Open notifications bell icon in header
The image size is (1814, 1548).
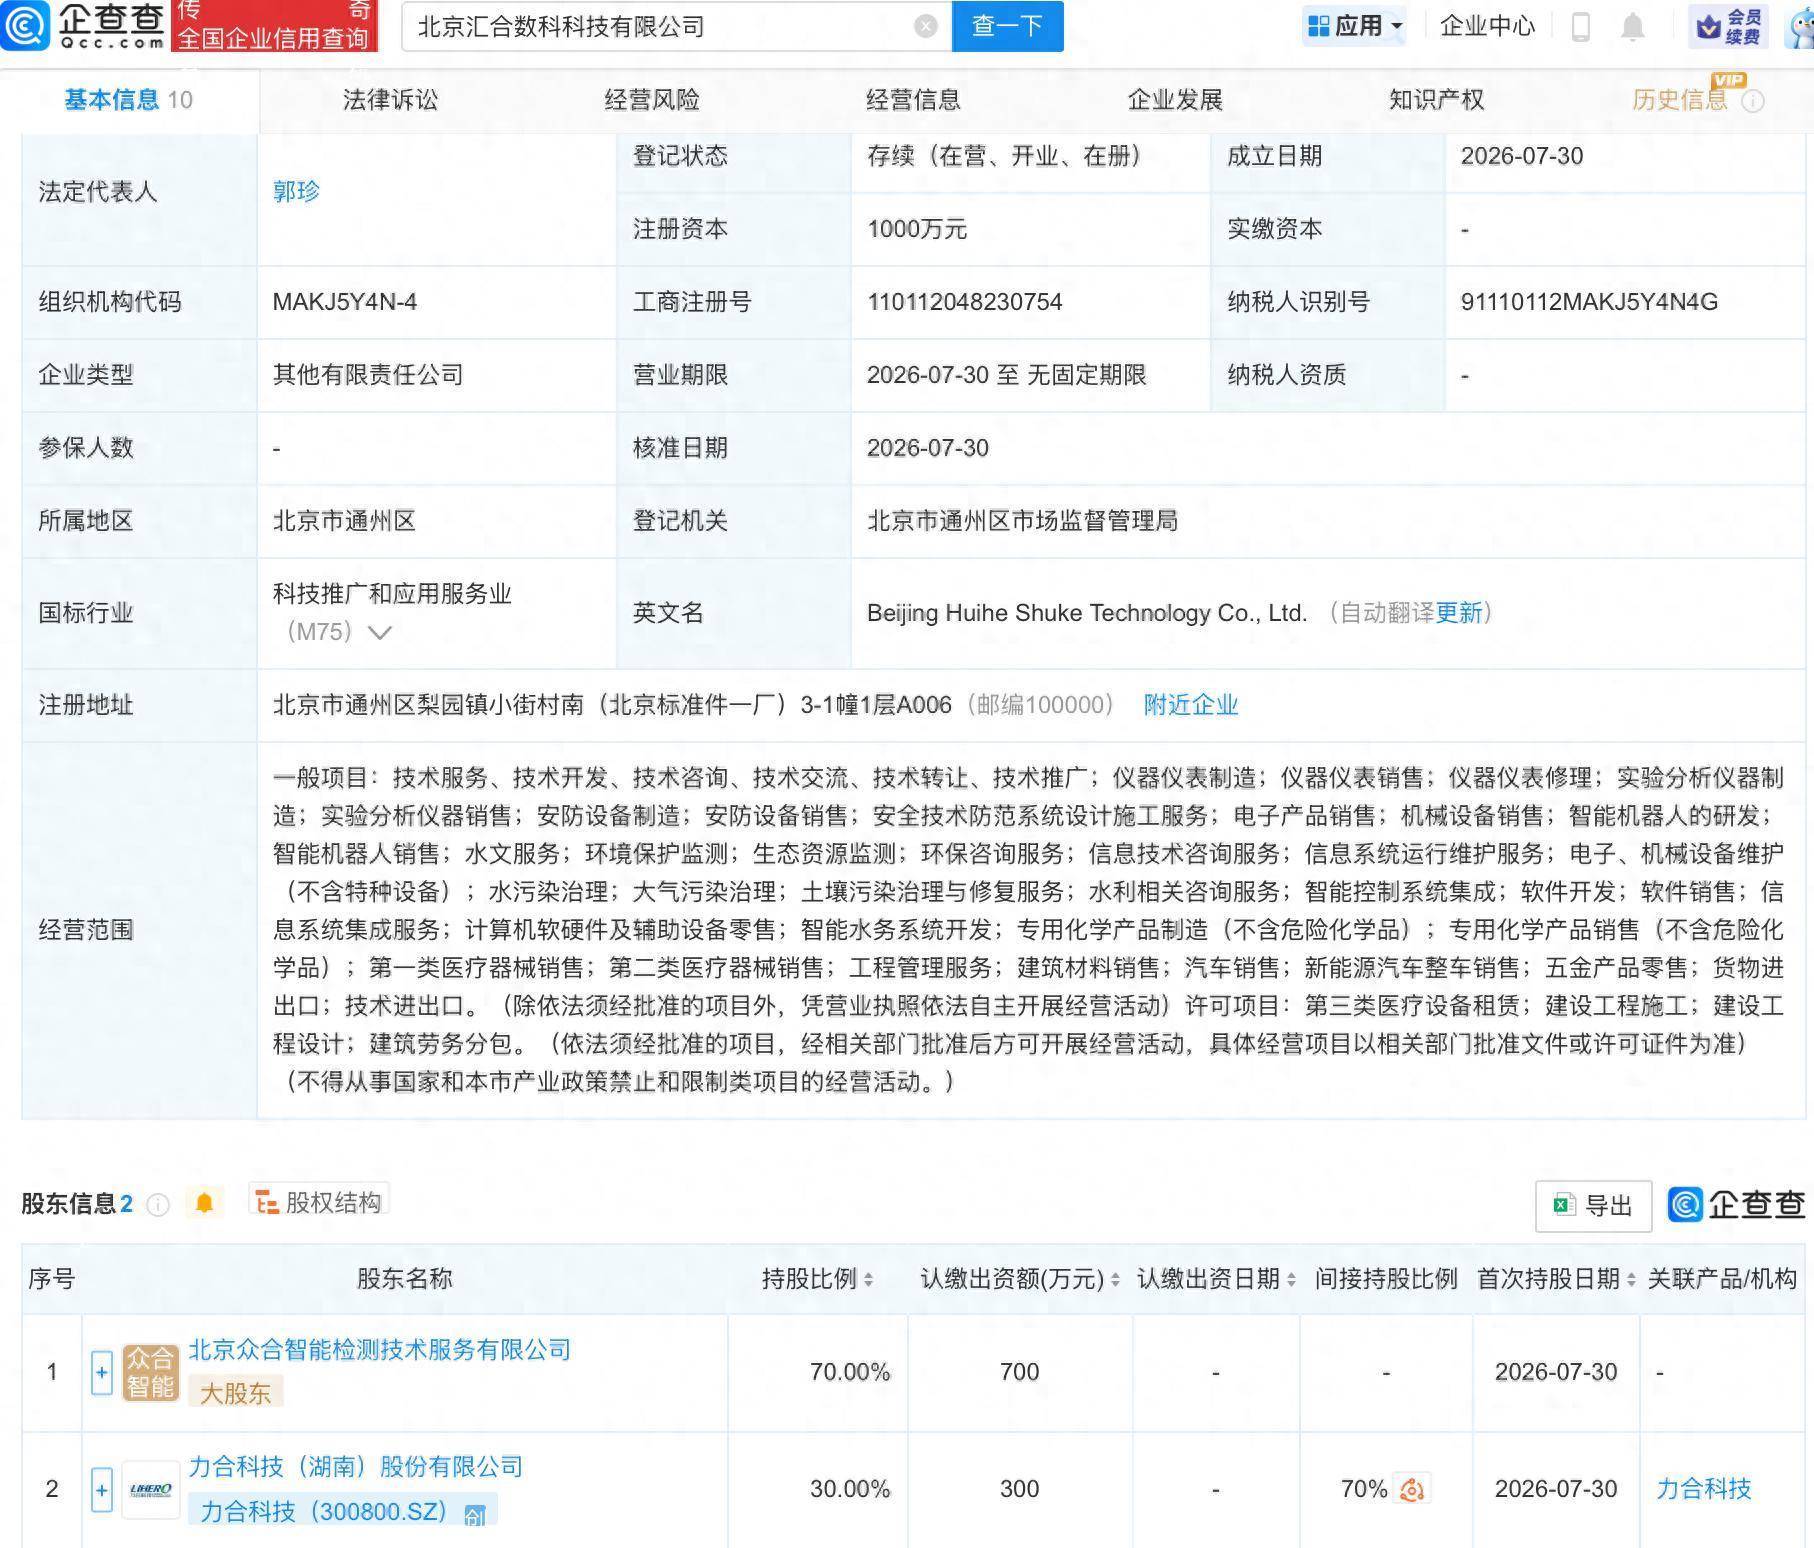coord(1632,27)
